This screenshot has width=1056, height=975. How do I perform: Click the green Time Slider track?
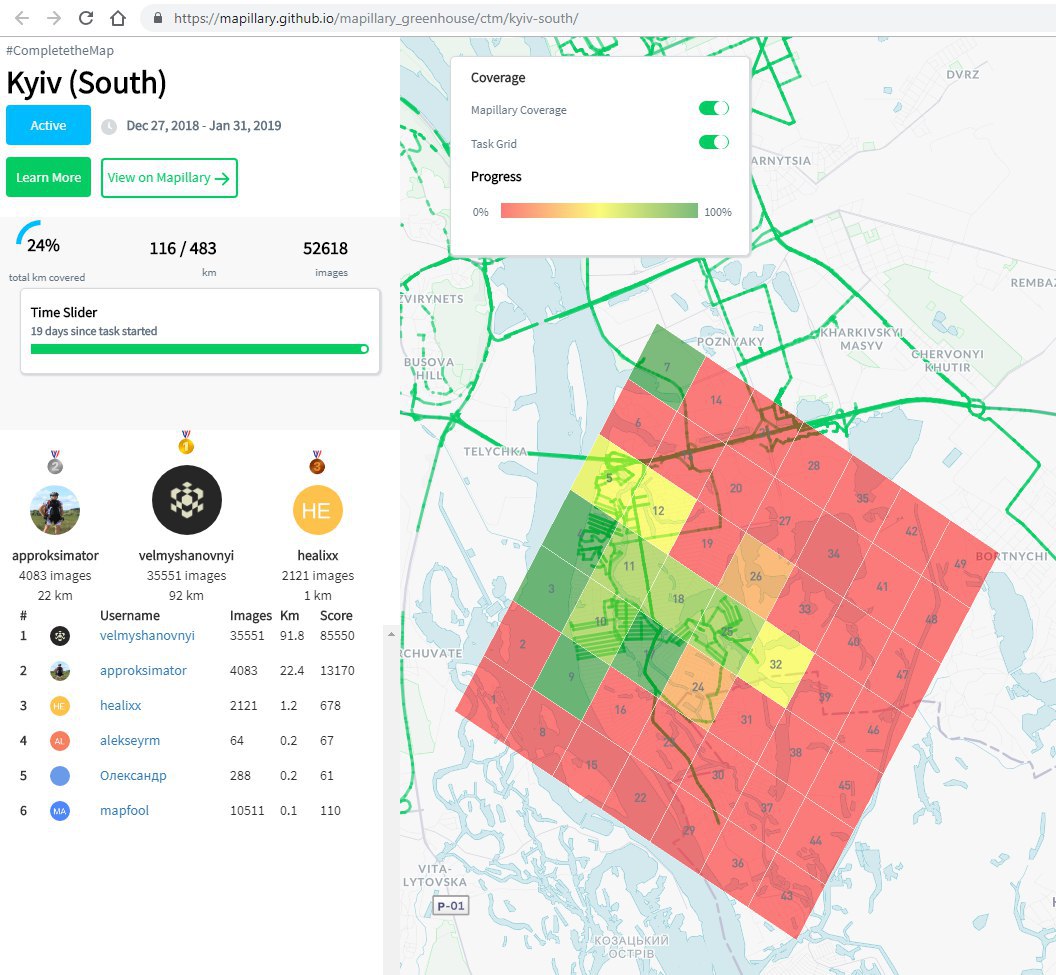pos(199,349)
